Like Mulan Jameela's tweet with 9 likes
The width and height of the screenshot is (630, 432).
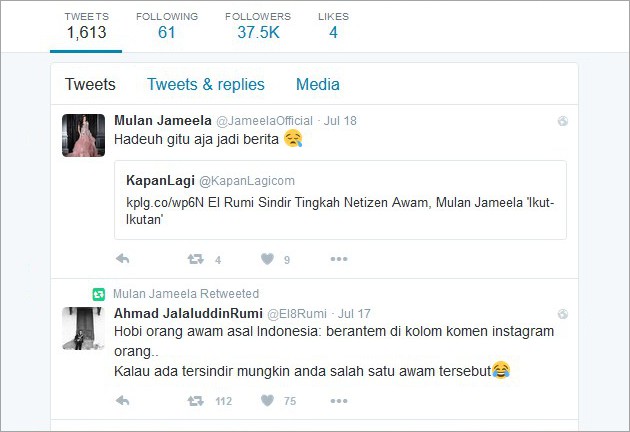(267, 259)
